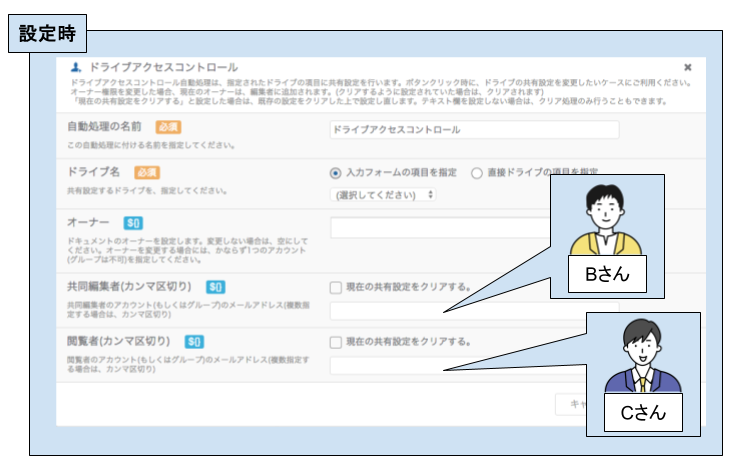The height and width of the screenshot is (471, 740).
Task: Click the オーナー label text
Action: coord(88,222)
